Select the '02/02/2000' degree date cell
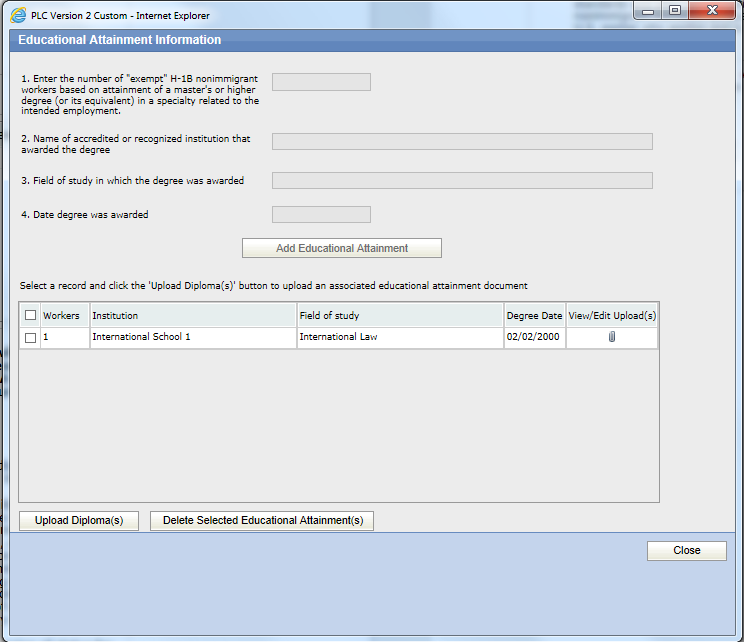Viewport: 744px width, 642px height. [x=535, y=337]
